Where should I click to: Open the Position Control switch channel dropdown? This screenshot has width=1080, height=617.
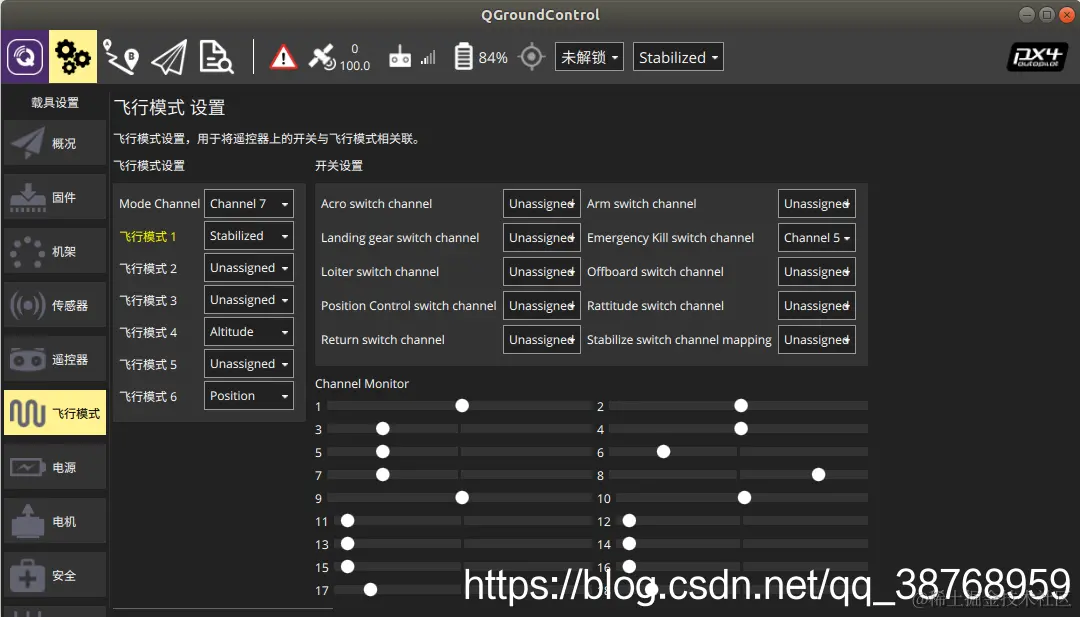click(541, 306)
